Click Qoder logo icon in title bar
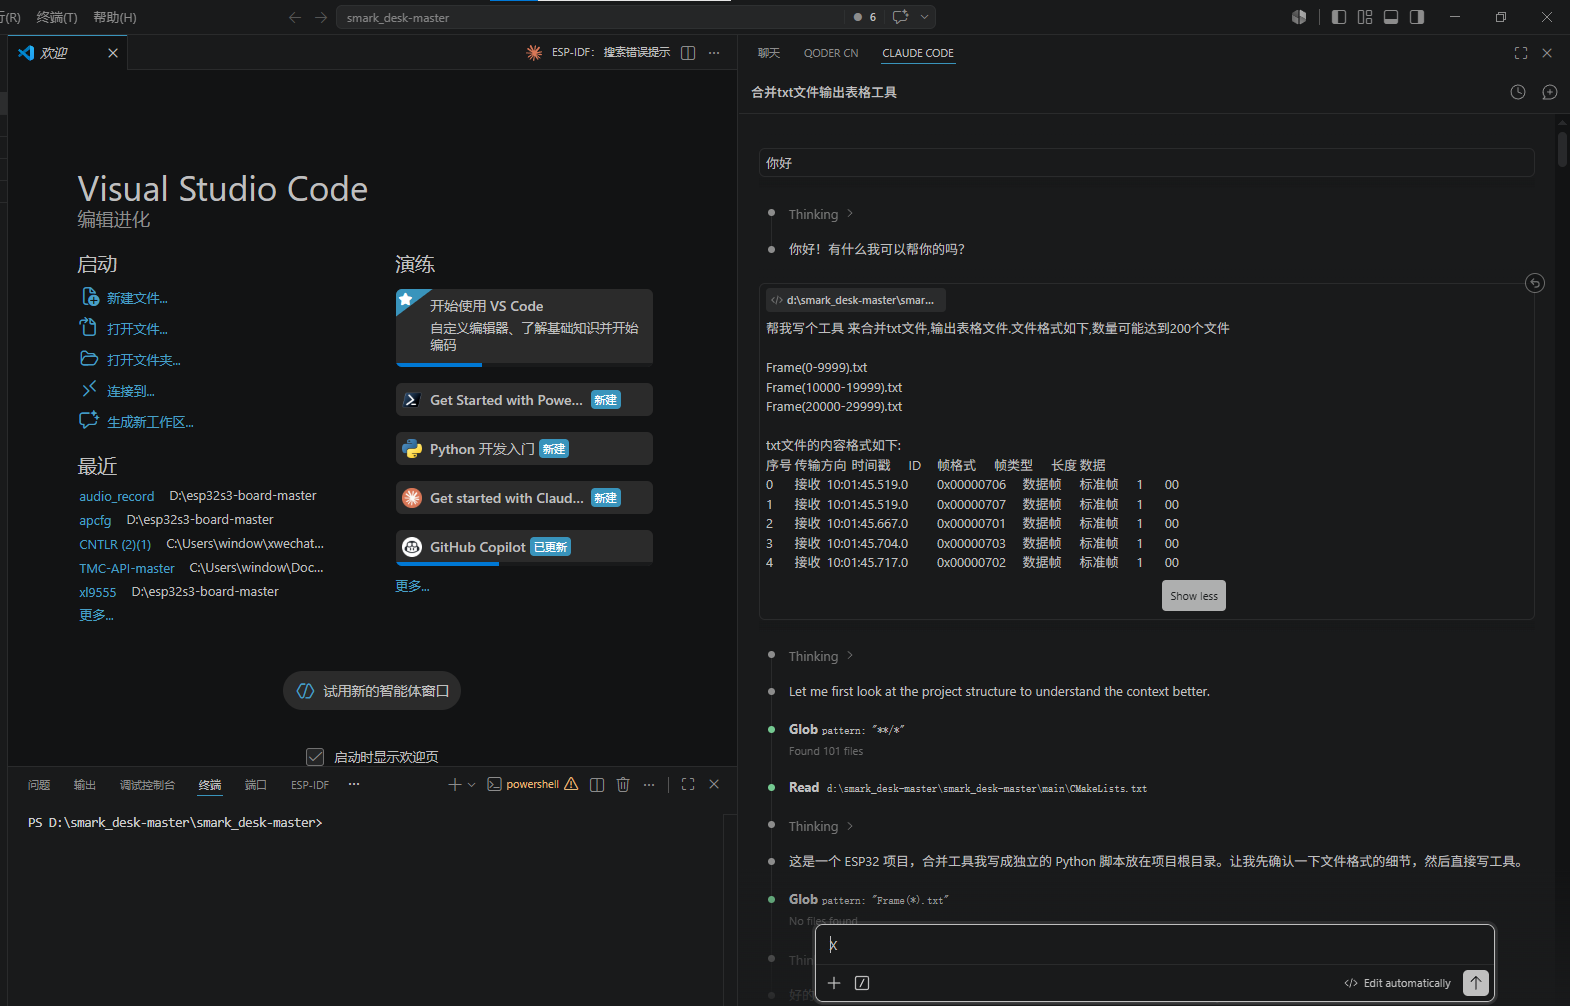Screen dimensions: 1570x1006 coord(1299,17)
